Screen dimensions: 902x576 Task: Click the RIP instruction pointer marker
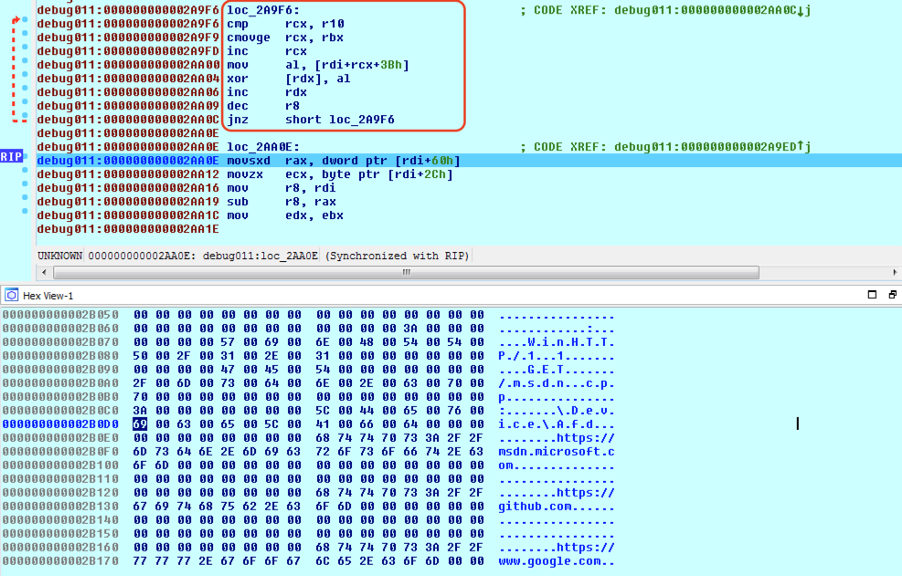(x=11, y=157)
